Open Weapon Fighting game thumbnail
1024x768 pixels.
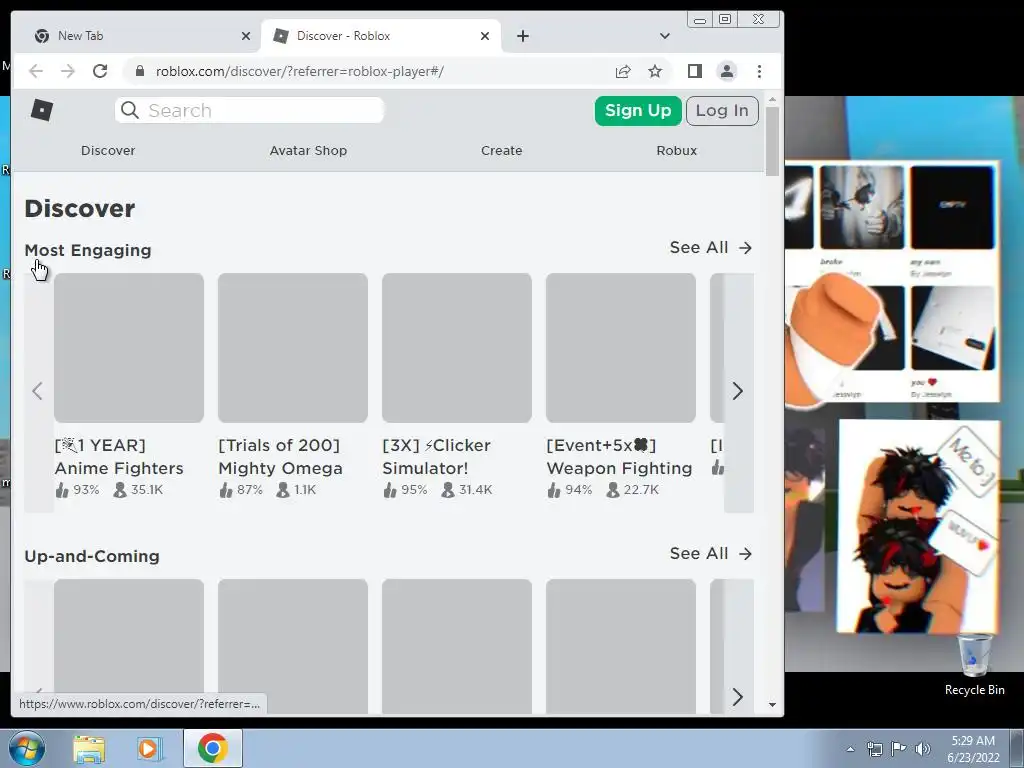click(x=620, y=347)
